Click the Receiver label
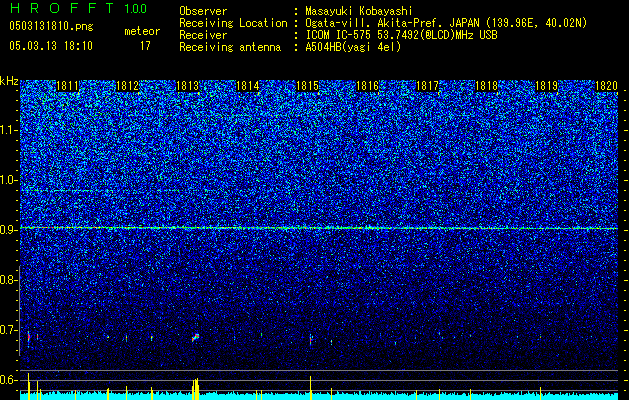 pos(203,35)
